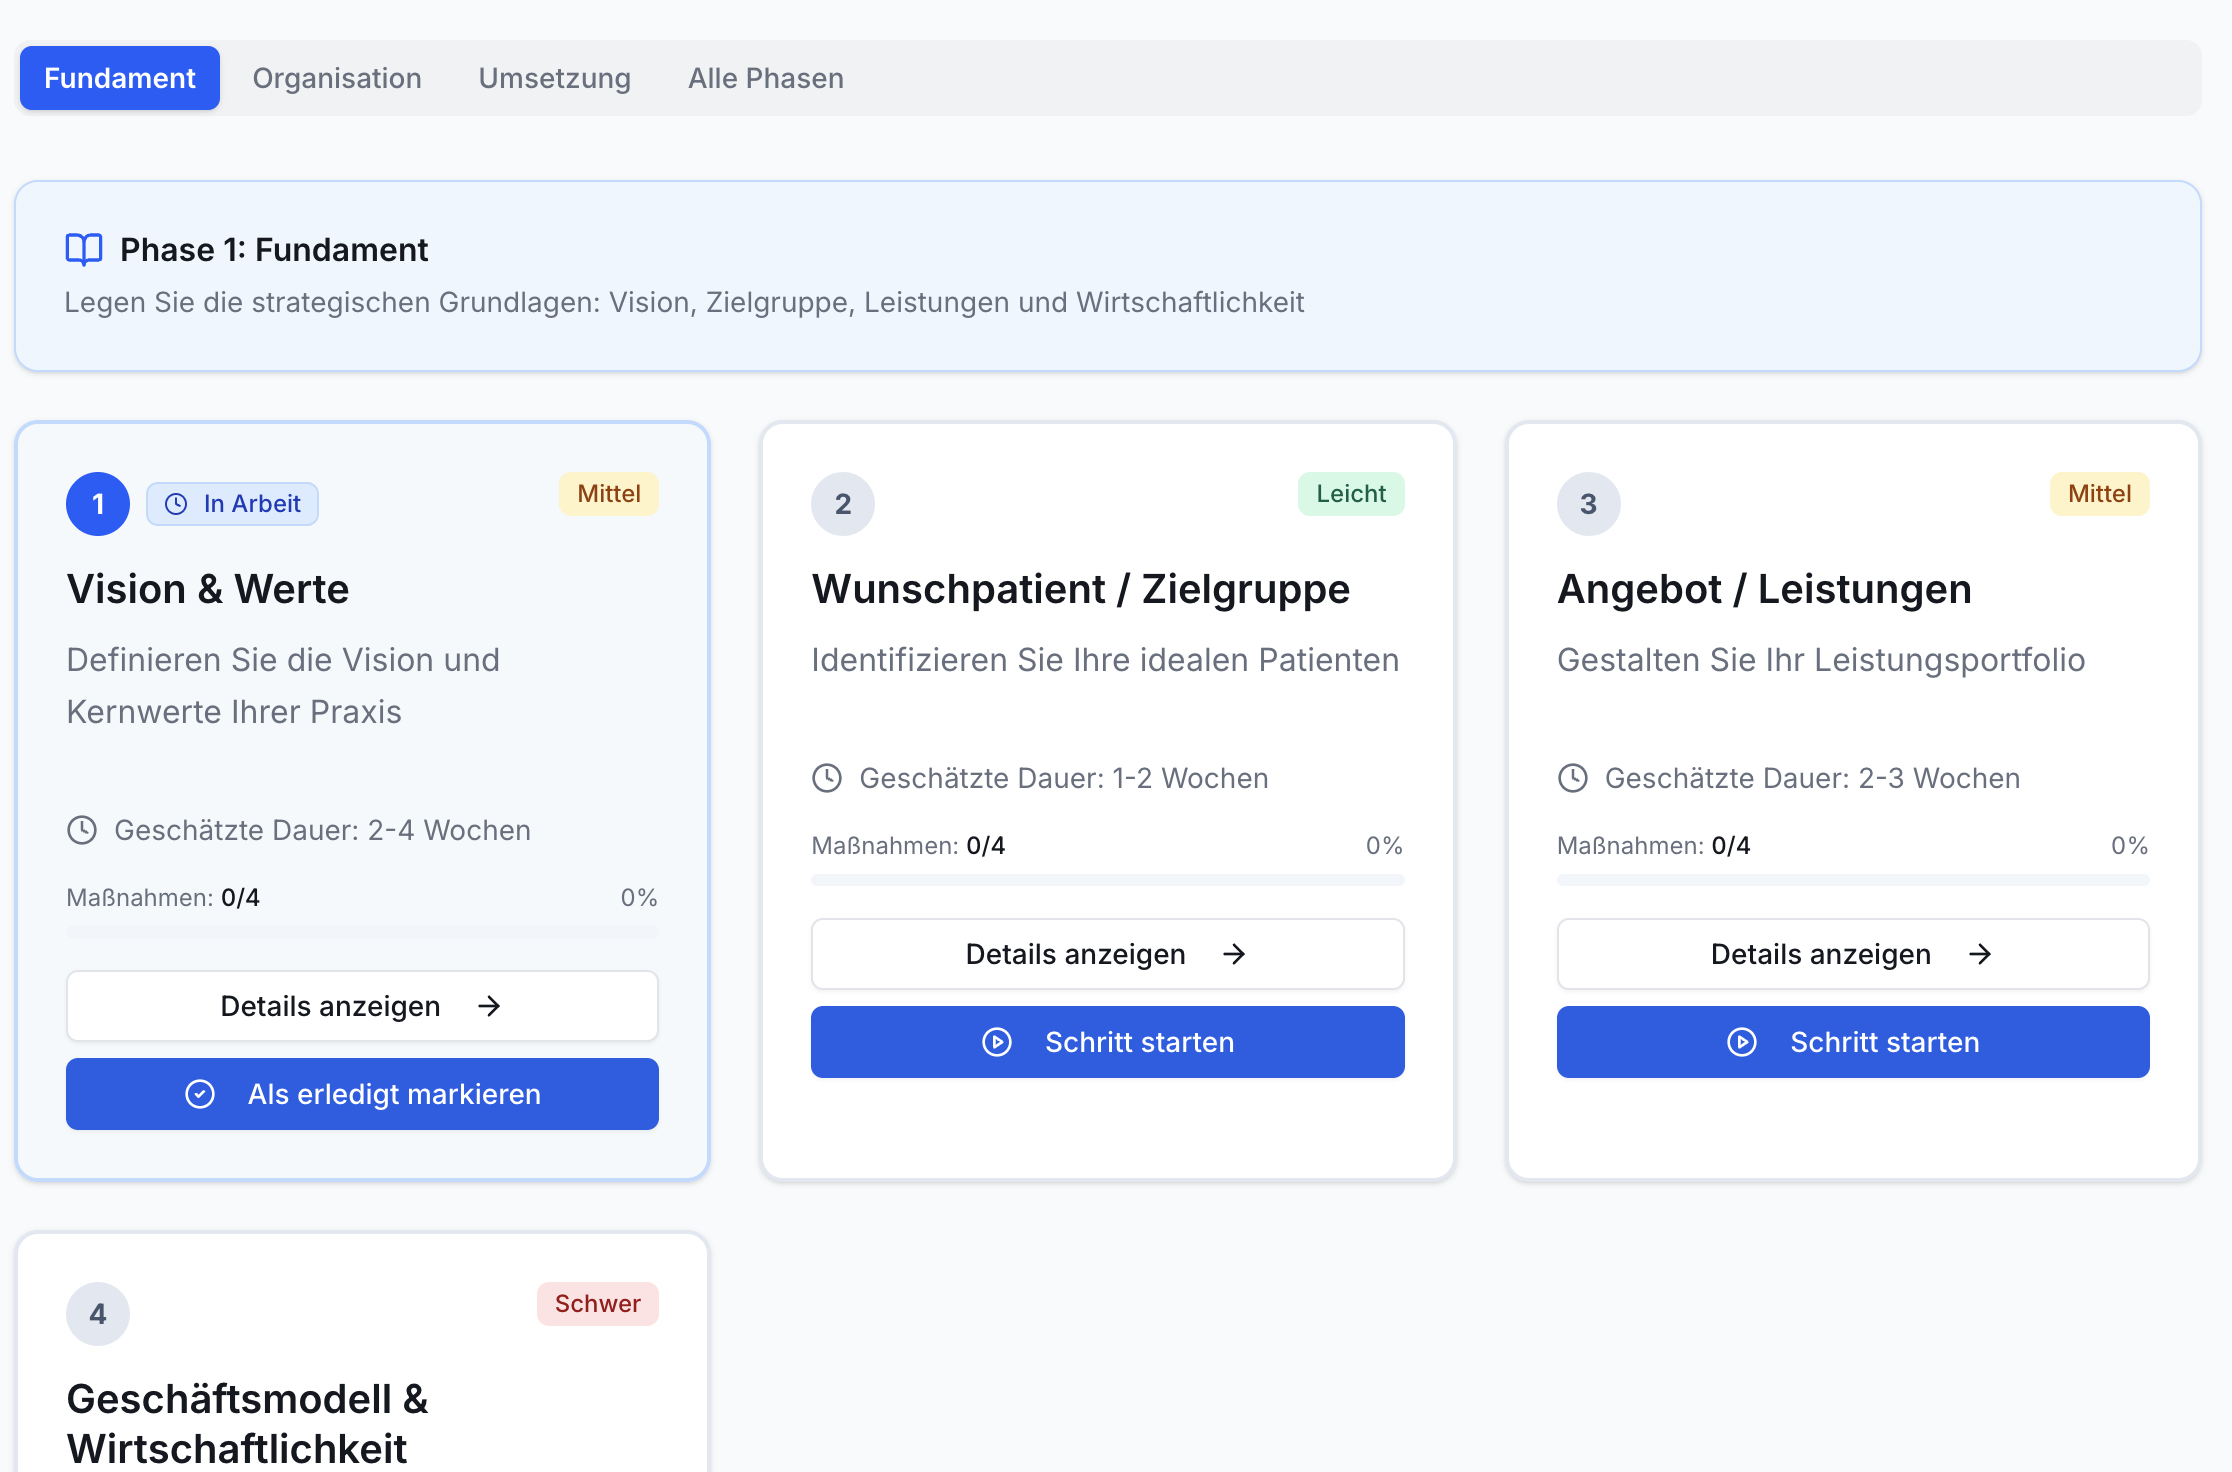
Task: Click the step 3 number badge
Action: point(1589,504)
